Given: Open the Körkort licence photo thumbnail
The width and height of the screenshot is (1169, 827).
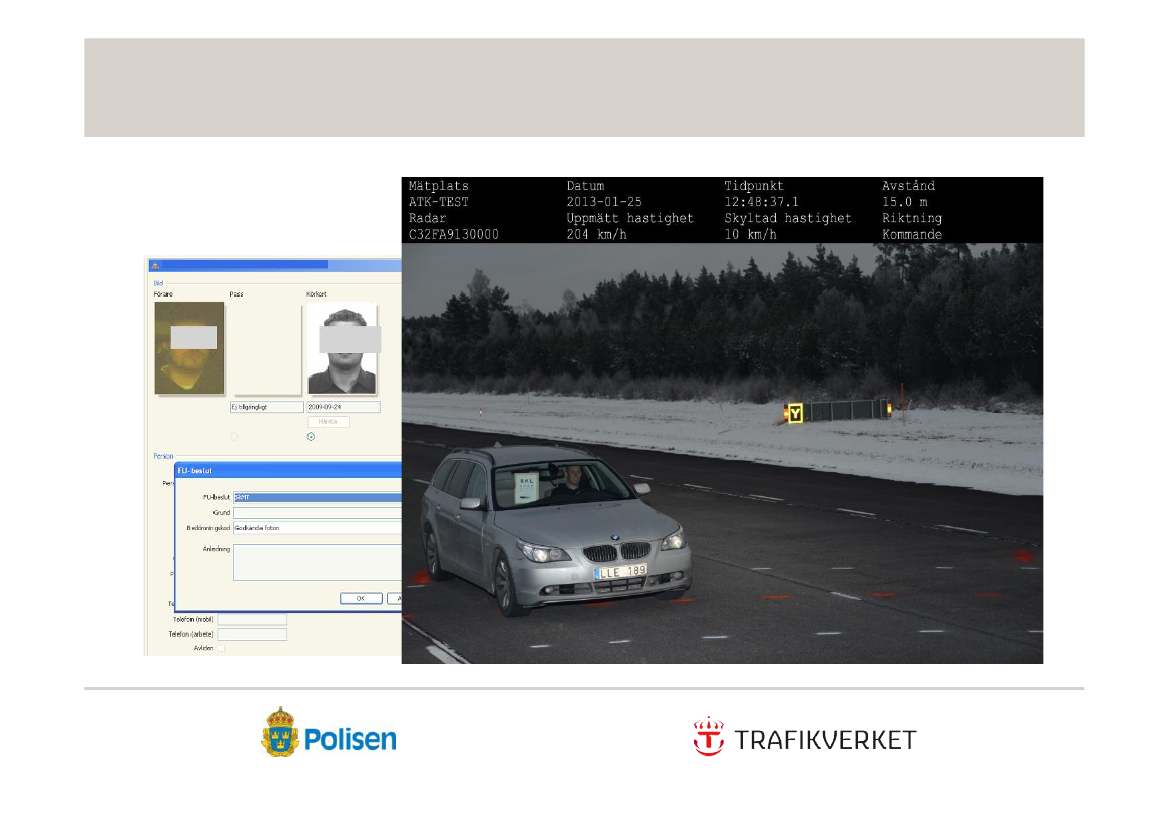Looking at the screenshot, I should coord(342,348).
